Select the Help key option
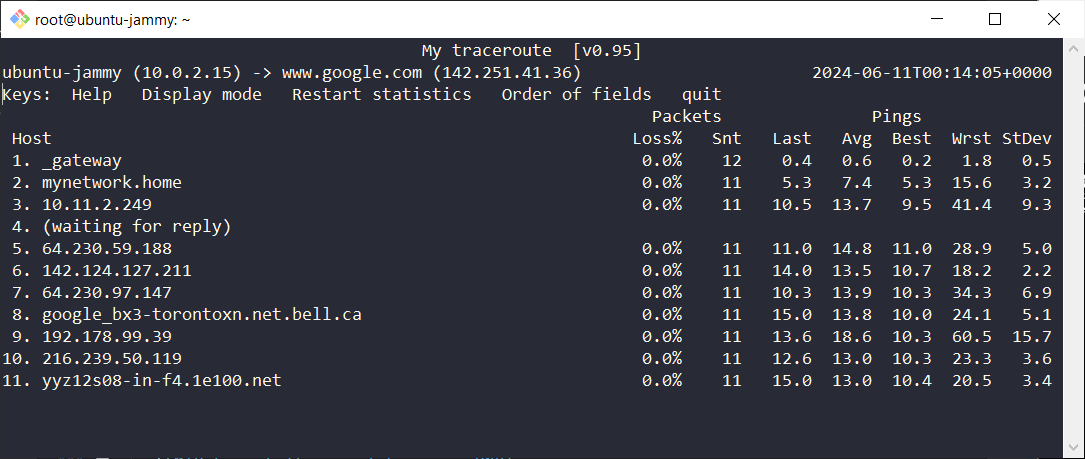The width and height of the screenshot is (1085, 459). click(x=91, y=94)
